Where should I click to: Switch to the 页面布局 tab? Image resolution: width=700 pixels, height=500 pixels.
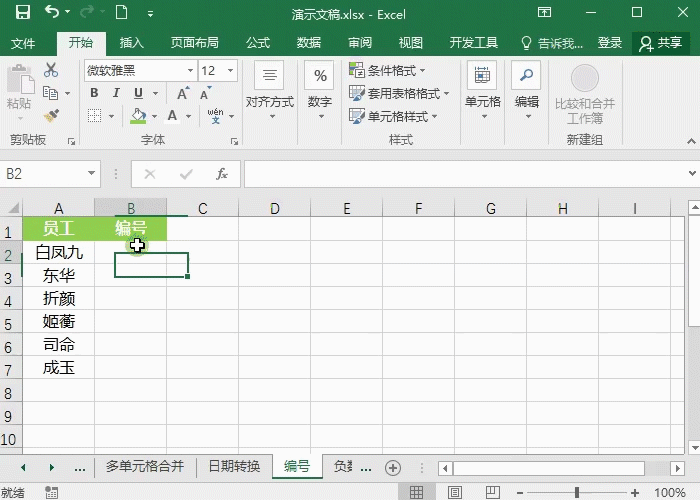[x=195, y=43]
